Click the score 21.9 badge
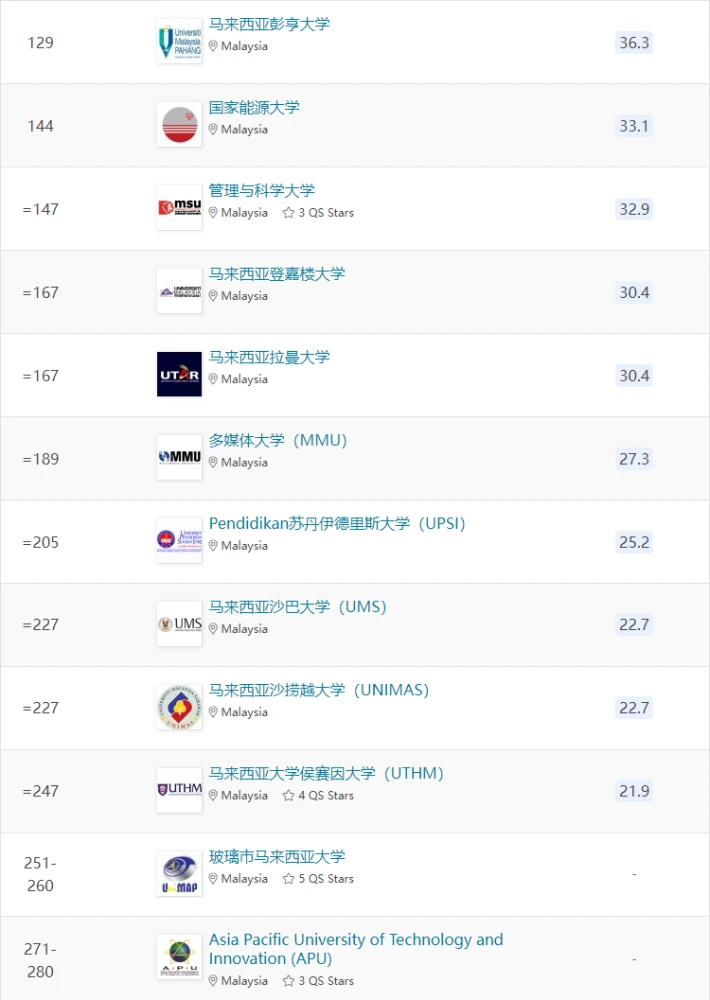The height and width of the screenshot is (1000, 710). pyautogui.click(x=634, y=791)
